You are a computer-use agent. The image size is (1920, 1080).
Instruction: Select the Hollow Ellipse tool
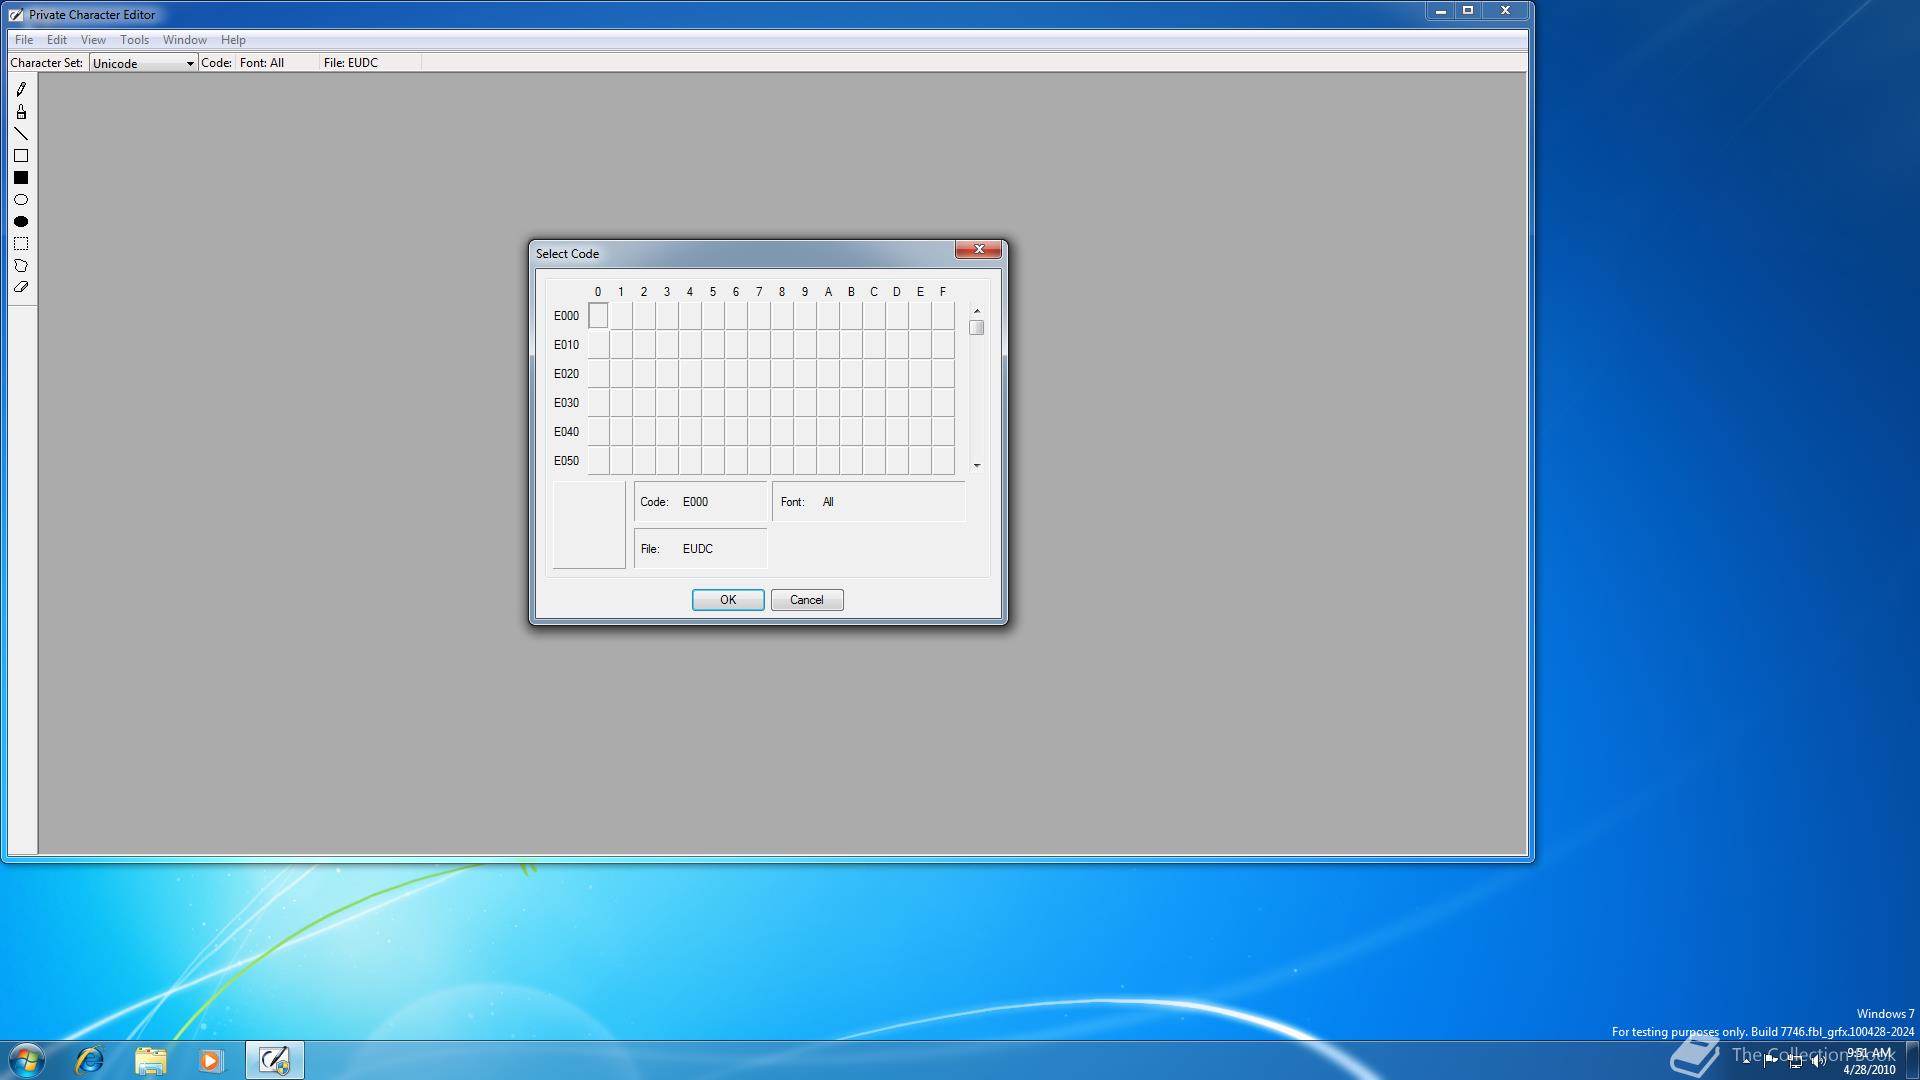point(21,200)
